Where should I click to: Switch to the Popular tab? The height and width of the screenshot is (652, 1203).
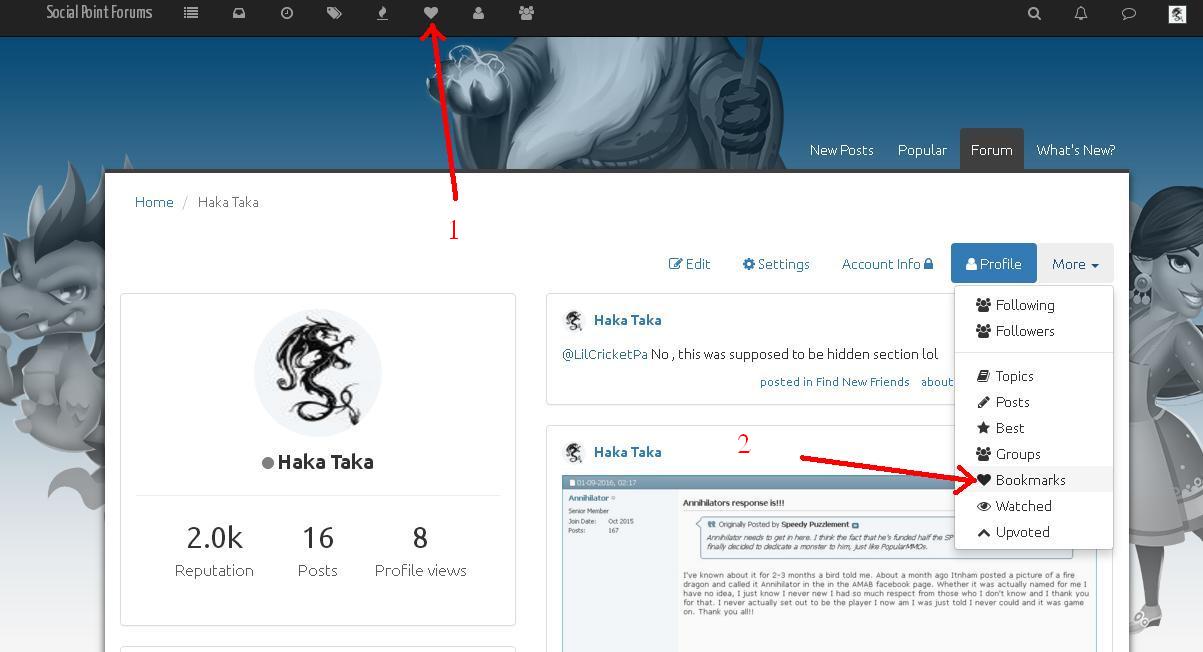(922, 150)
